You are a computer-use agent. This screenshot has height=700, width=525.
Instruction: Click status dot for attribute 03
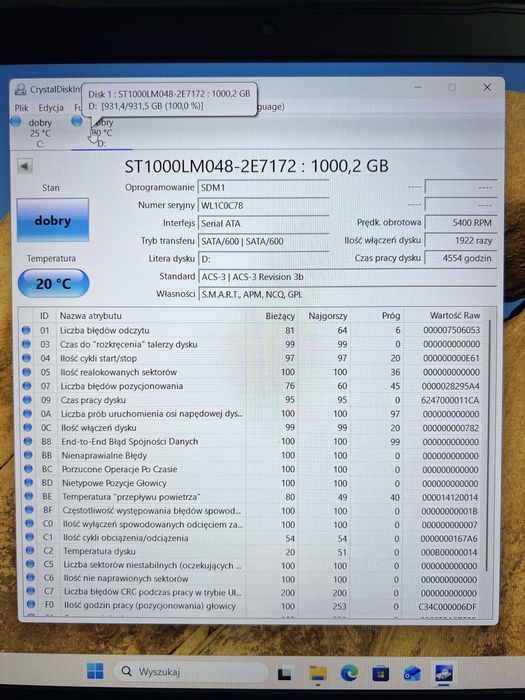tap(26, 344)
